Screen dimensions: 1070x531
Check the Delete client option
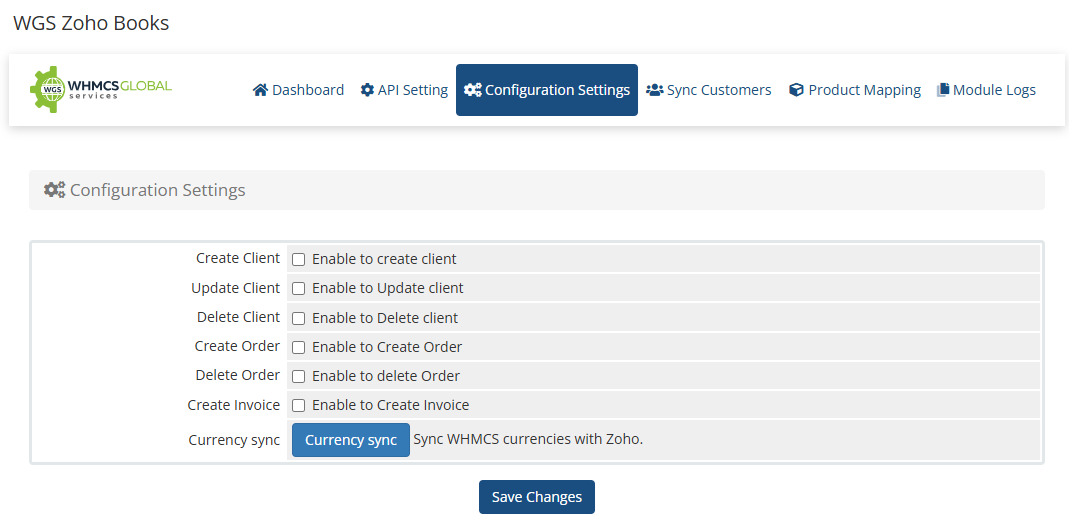click(x=298, y=318)
